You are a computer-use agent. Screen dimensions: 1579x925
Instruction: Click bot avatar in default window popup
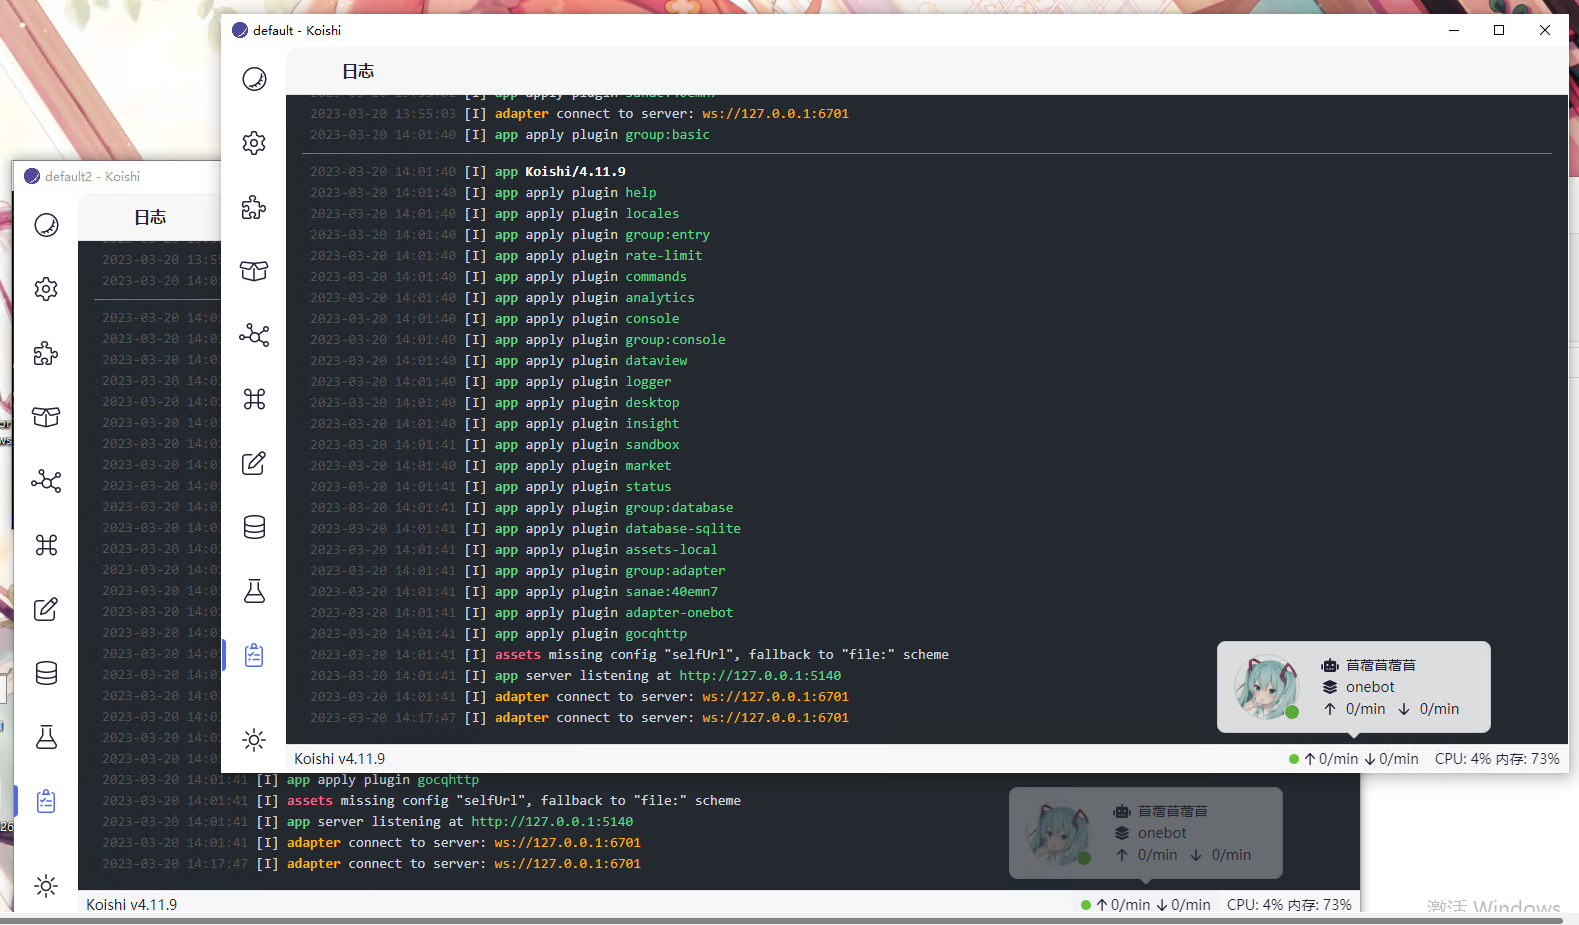pyautogui.click(x=1266, y=687)
